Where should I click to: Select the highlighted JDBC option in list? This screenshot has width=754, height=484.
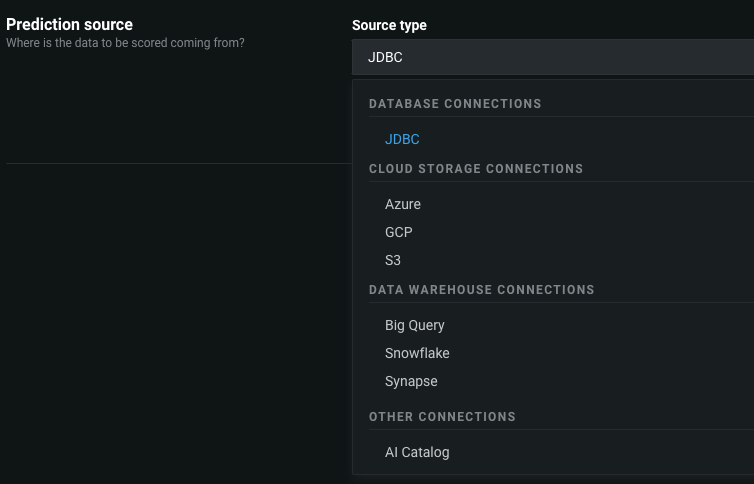[x=402, y=139]
